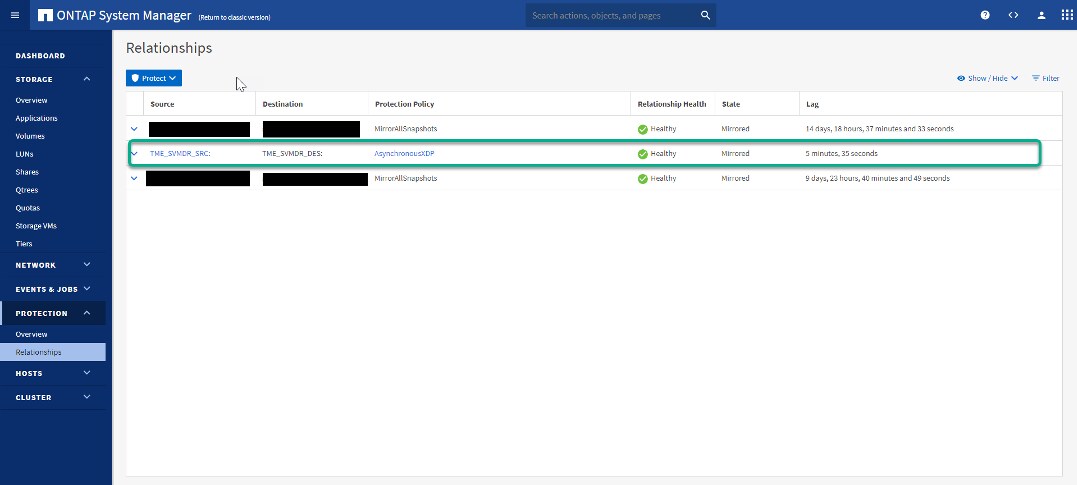Click Return to classic version link

point(234,17)
